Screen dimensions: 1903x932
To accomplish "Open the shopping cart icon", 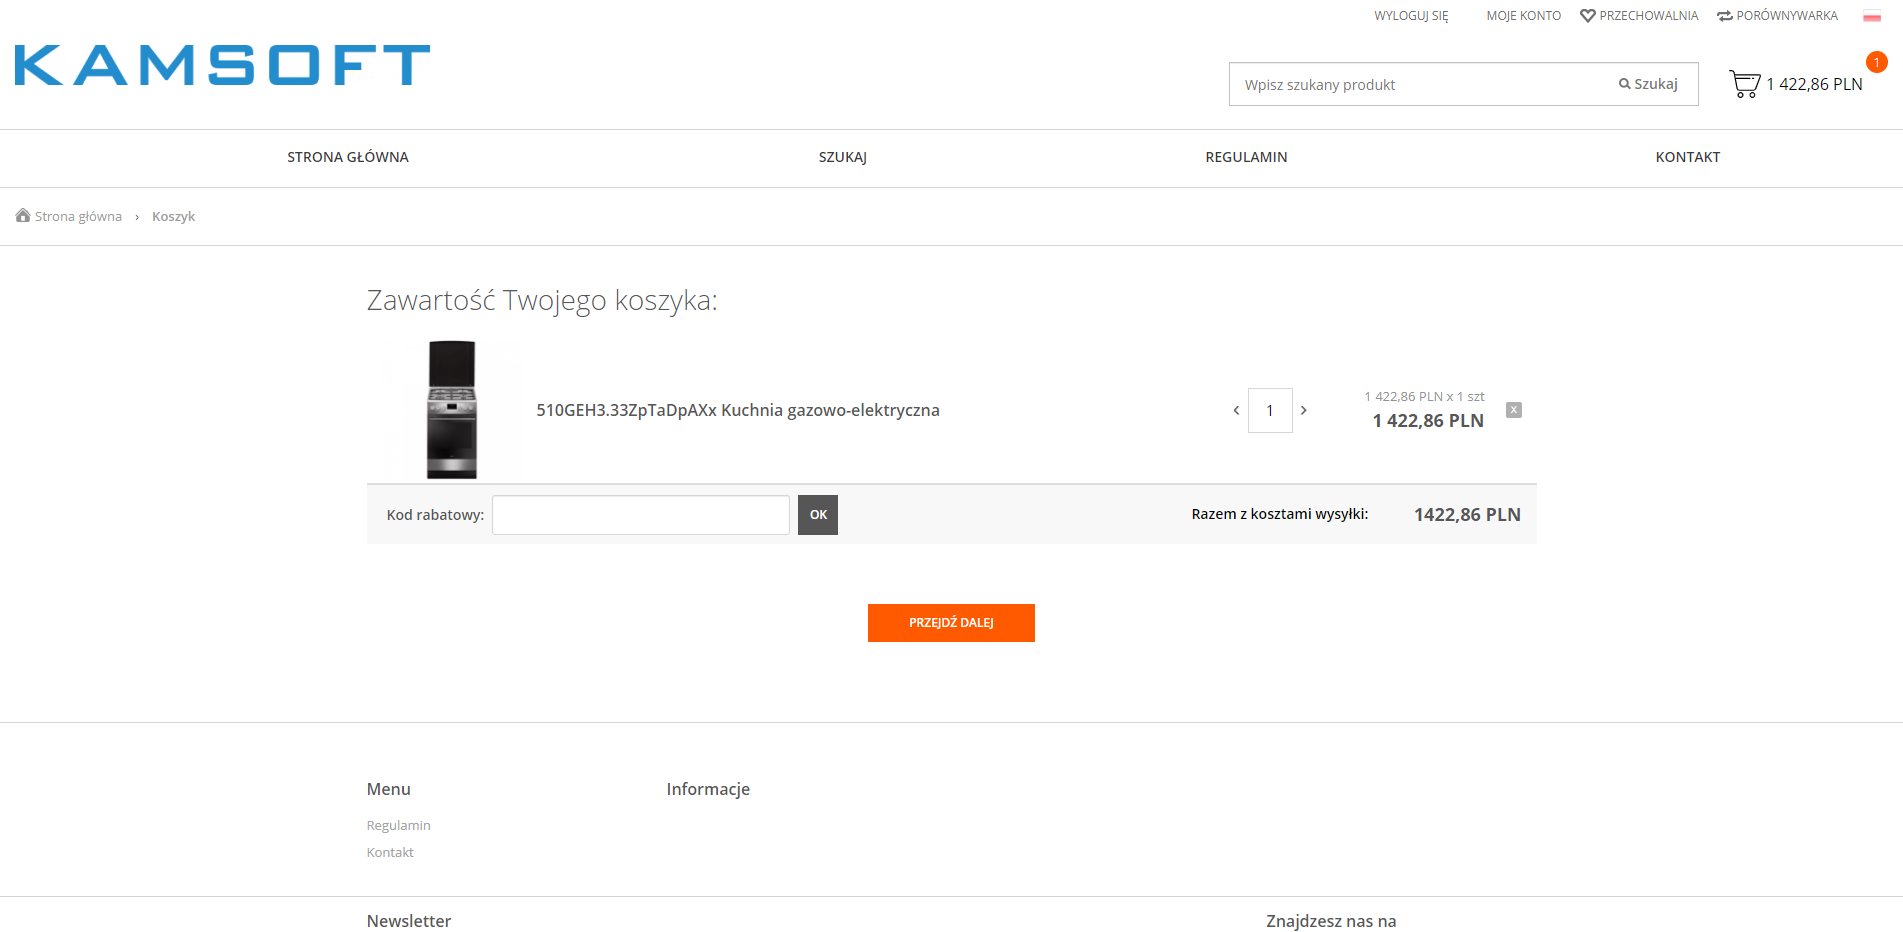I will [x=1745, y=84].
